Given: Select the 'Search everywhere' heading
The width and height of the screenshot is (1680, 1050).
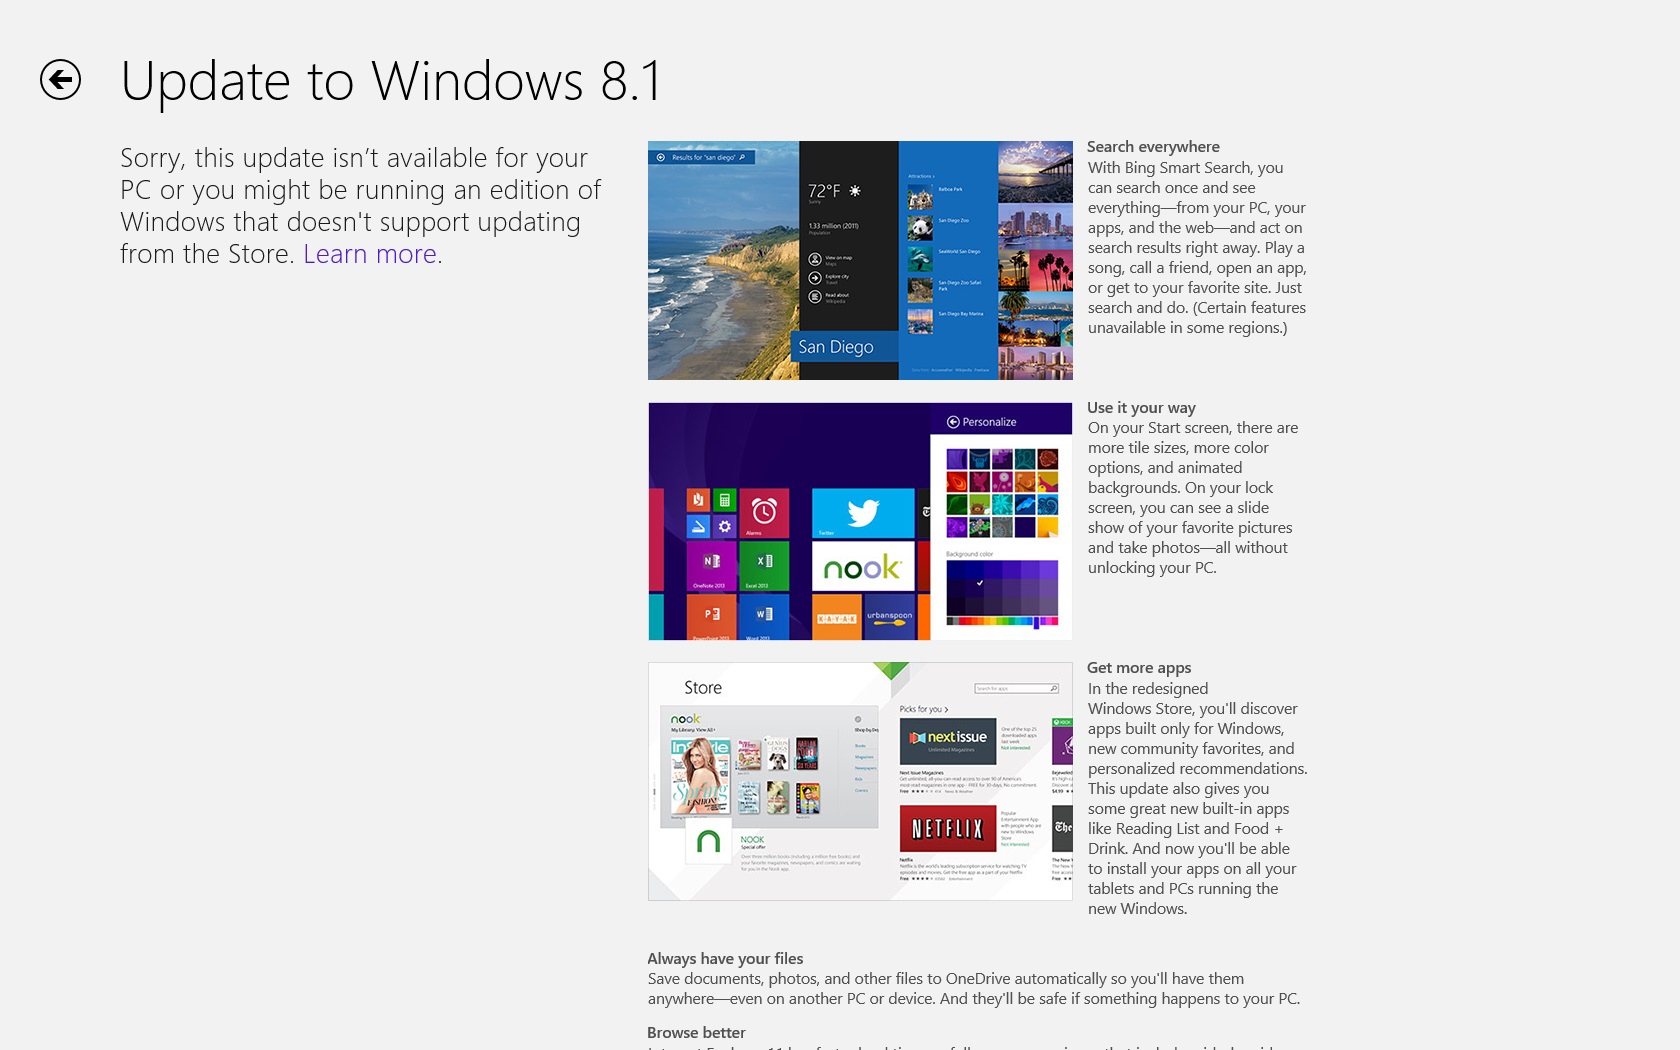Looking at the screenshot, I should [x=1153, y=147].
